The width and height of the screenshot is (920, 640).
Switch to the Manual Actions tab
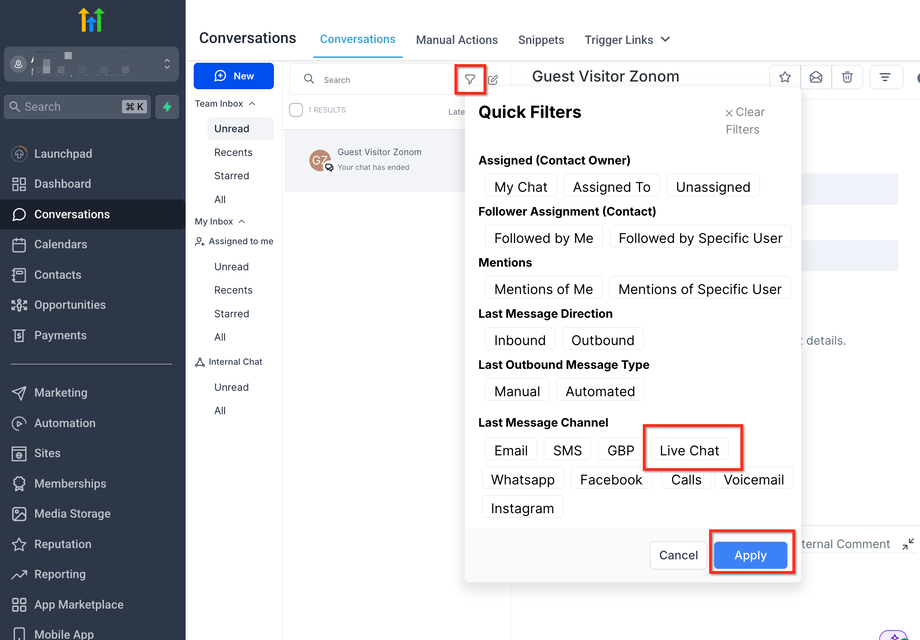(x=457, y=40)
